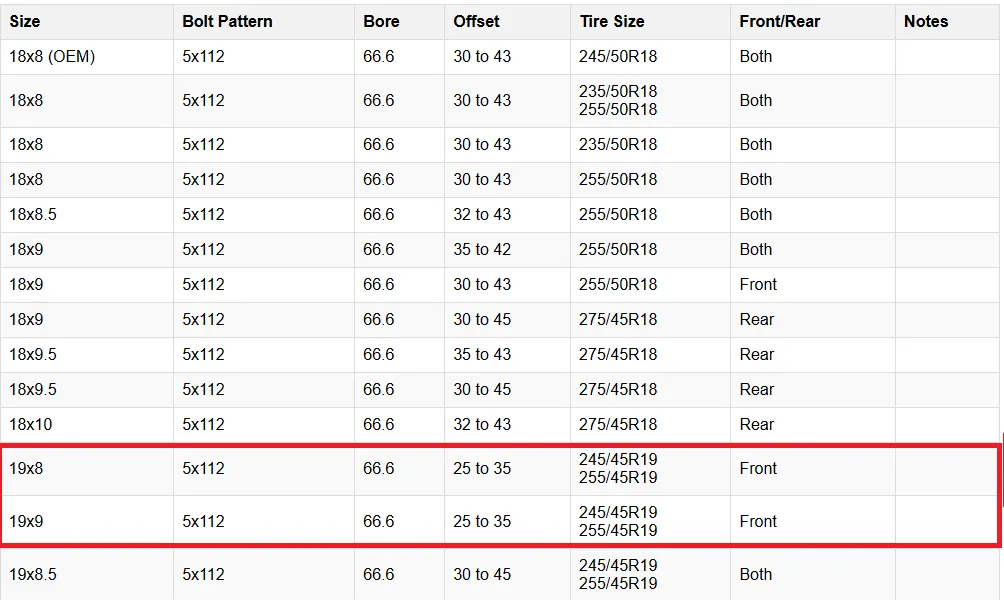Click Both in the 19x8.5 row

756,575
